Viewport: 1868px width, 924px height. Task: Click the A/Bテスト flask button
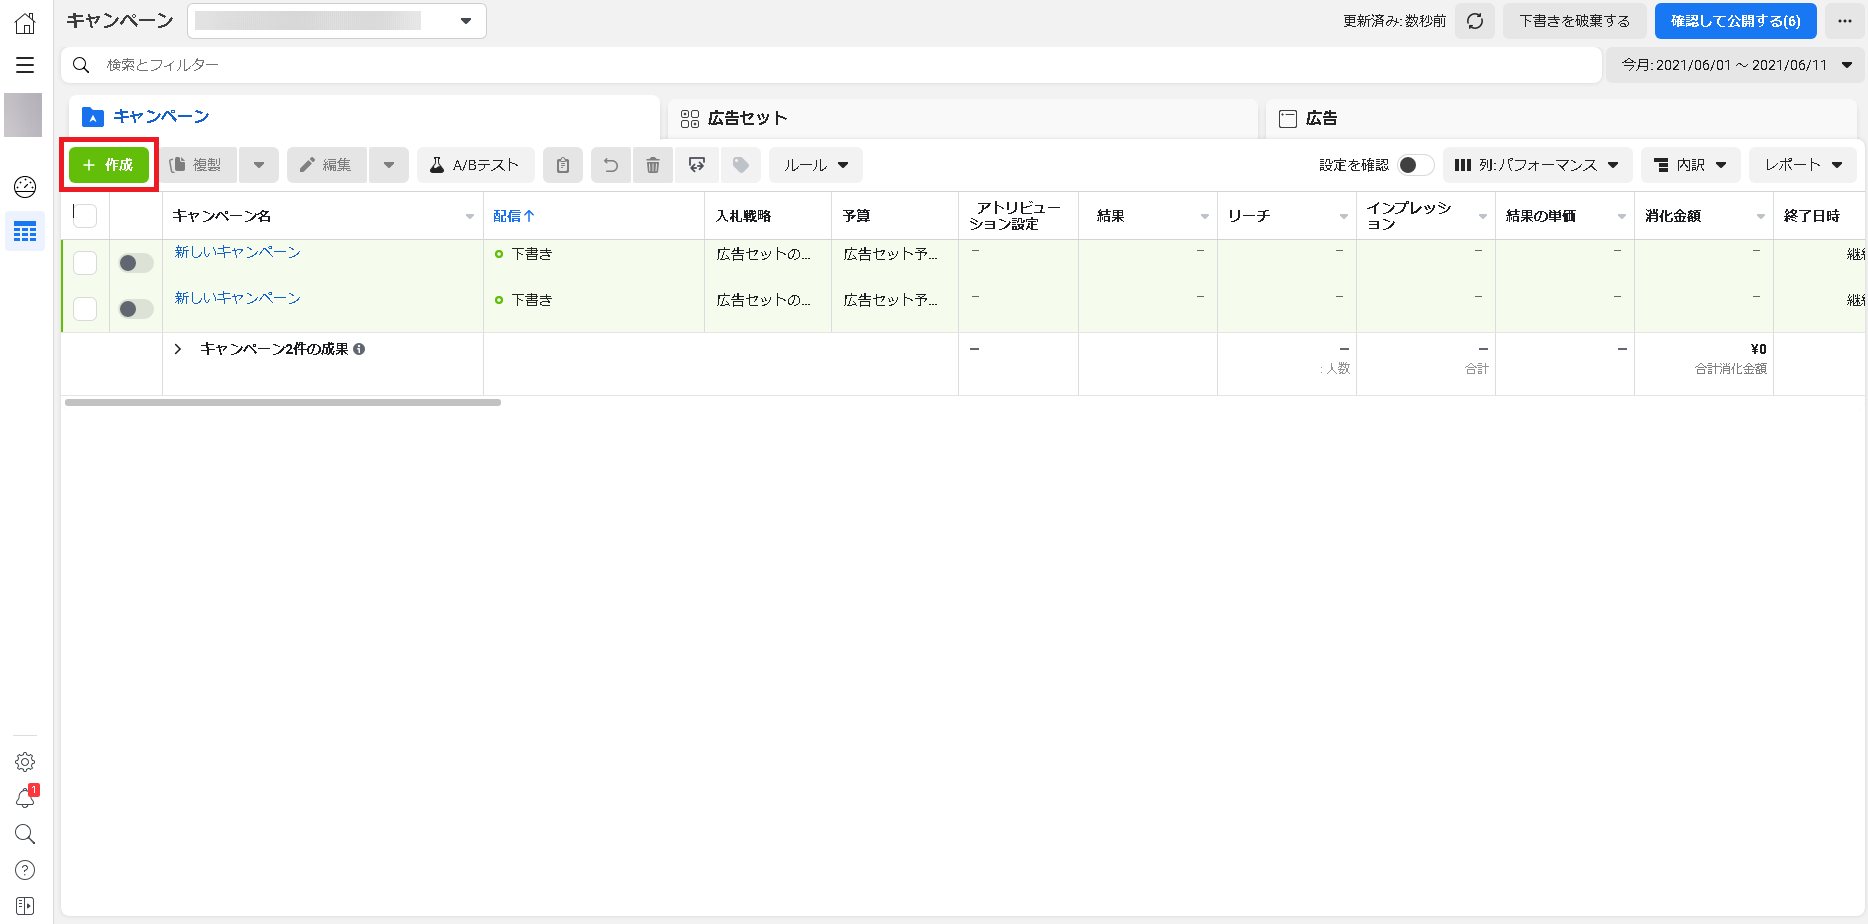475,165
